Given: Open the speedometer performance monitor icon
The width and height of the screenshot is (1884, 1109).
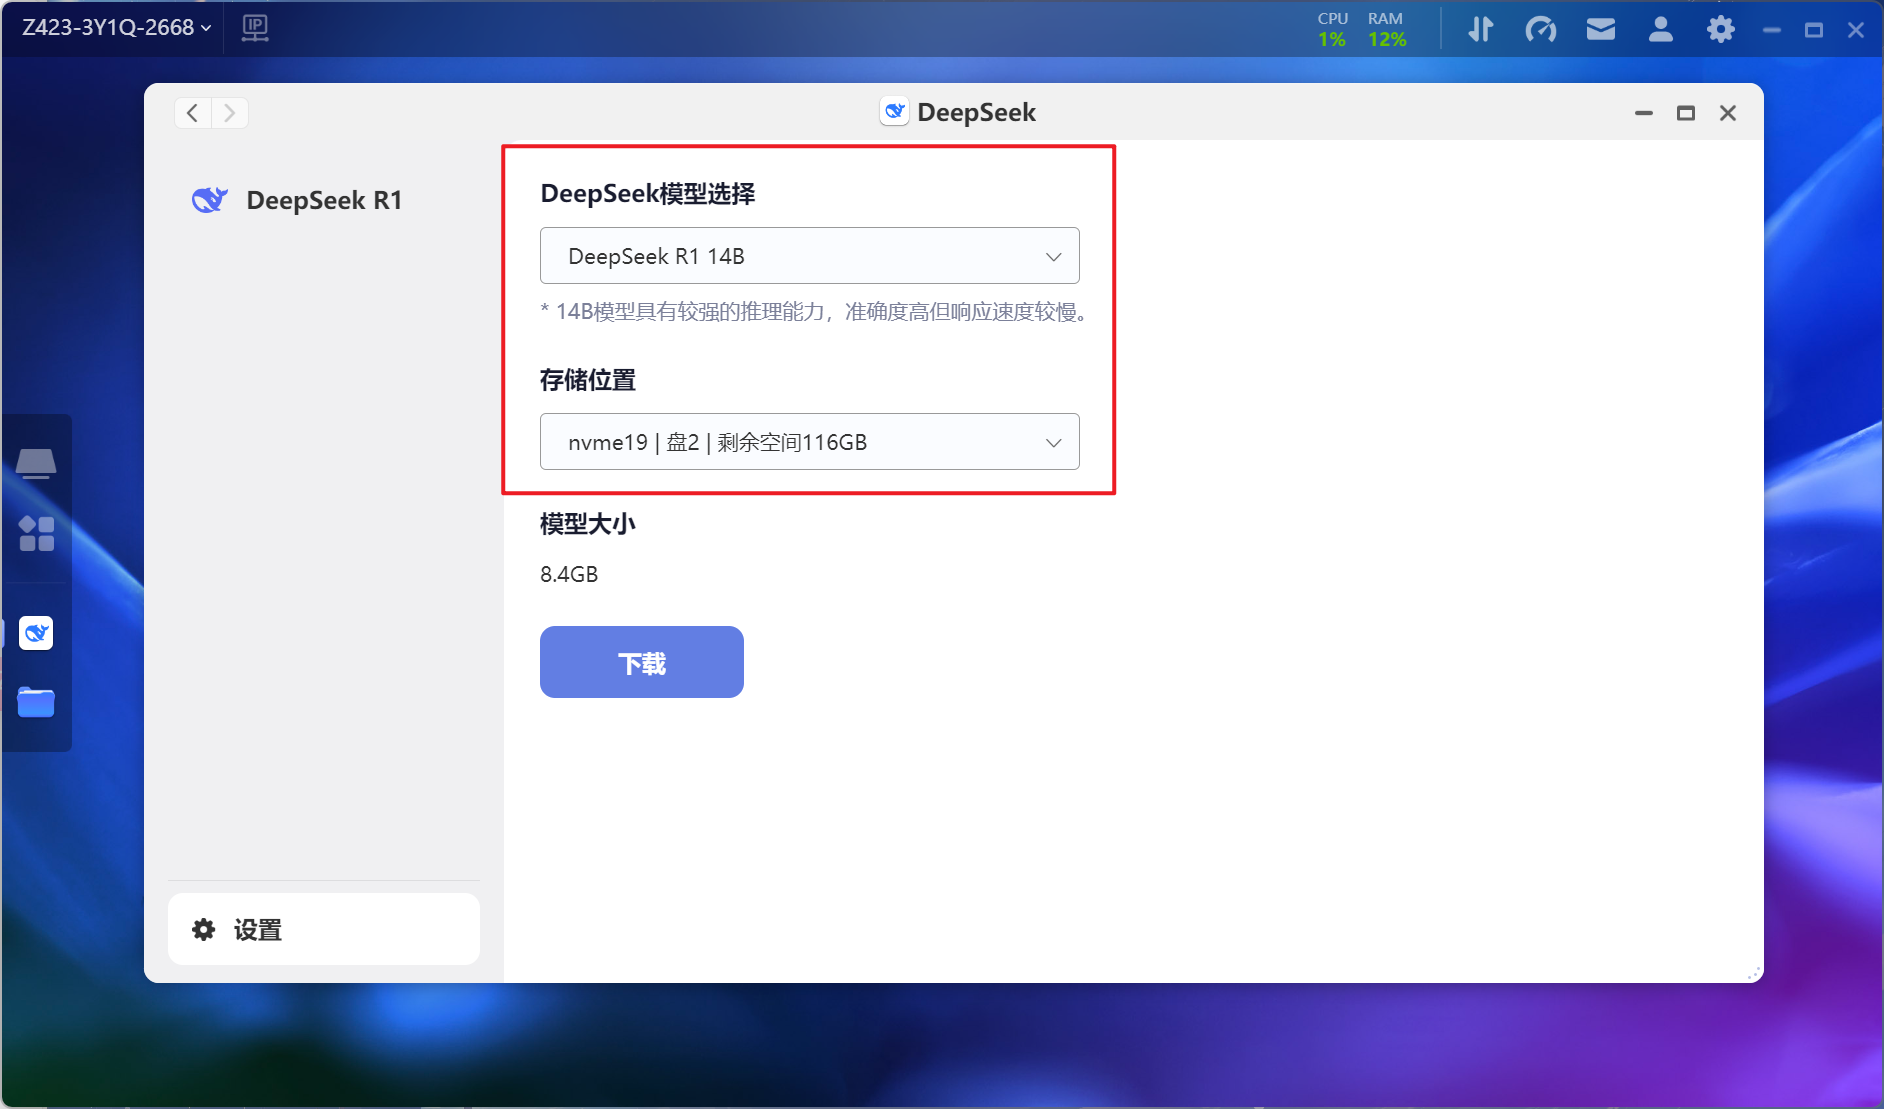Looking at the screenshot, I should coord(1540,29).
